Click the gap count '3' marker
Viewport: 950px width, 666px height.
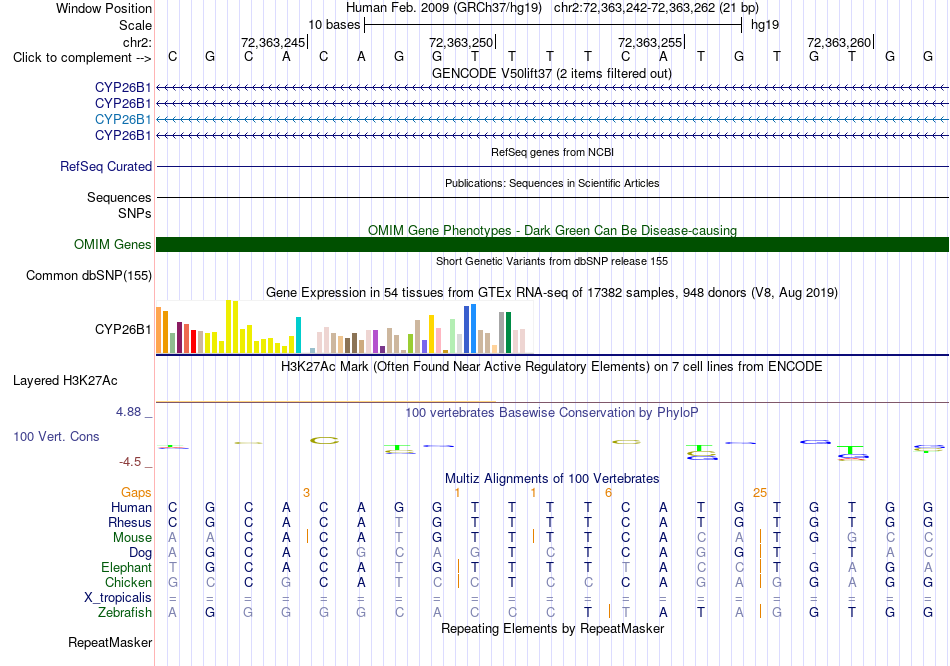tap(307, 493)
